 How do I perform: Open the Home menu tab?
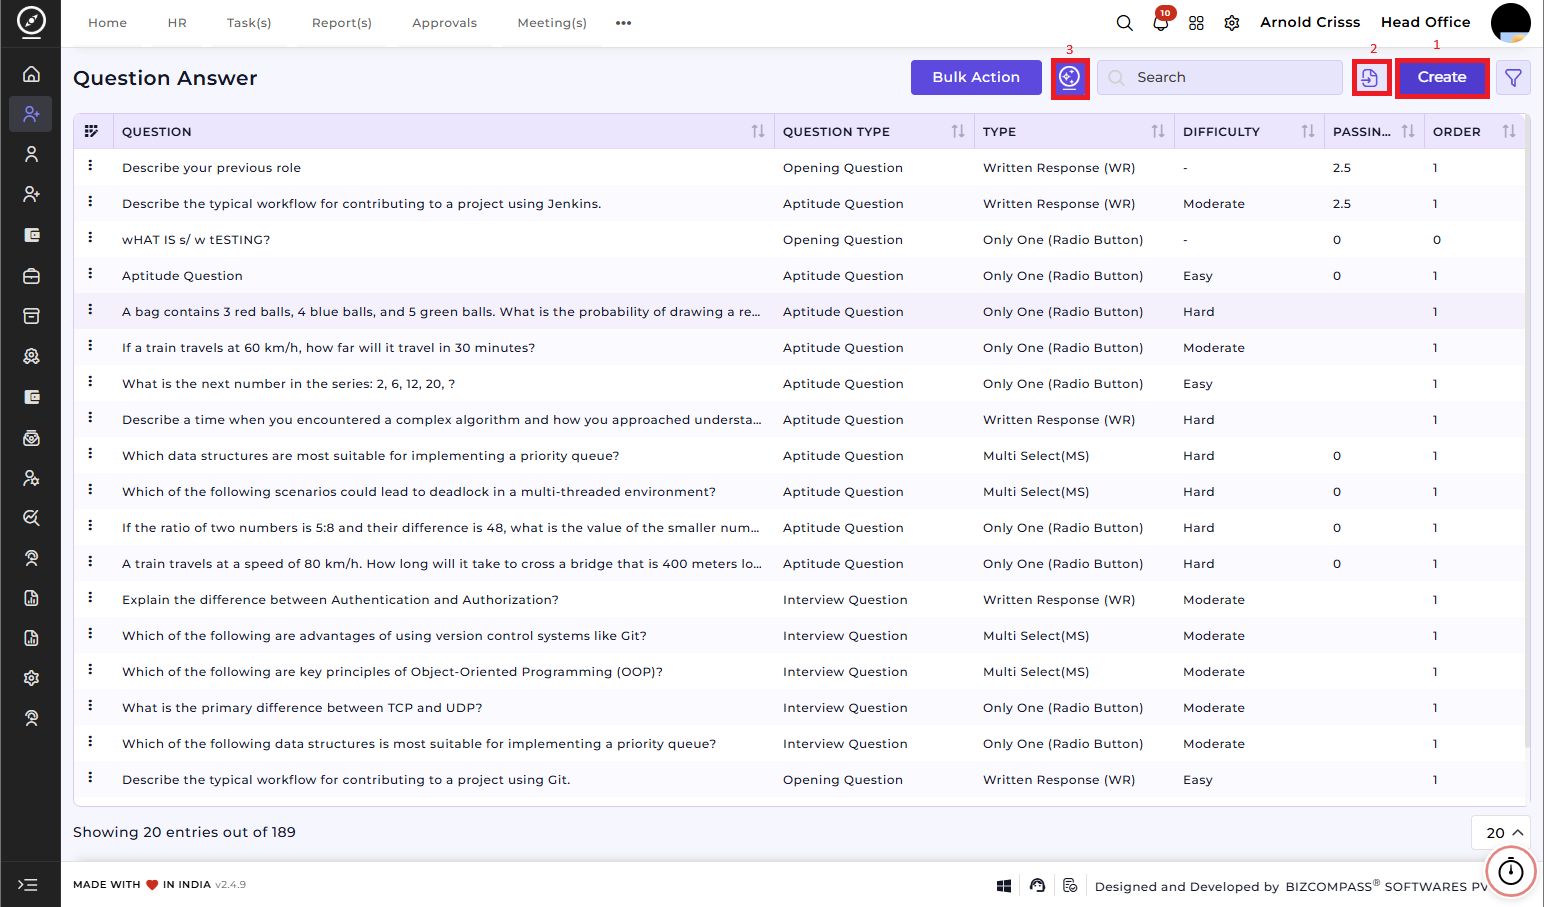click(x=107, y=23)
